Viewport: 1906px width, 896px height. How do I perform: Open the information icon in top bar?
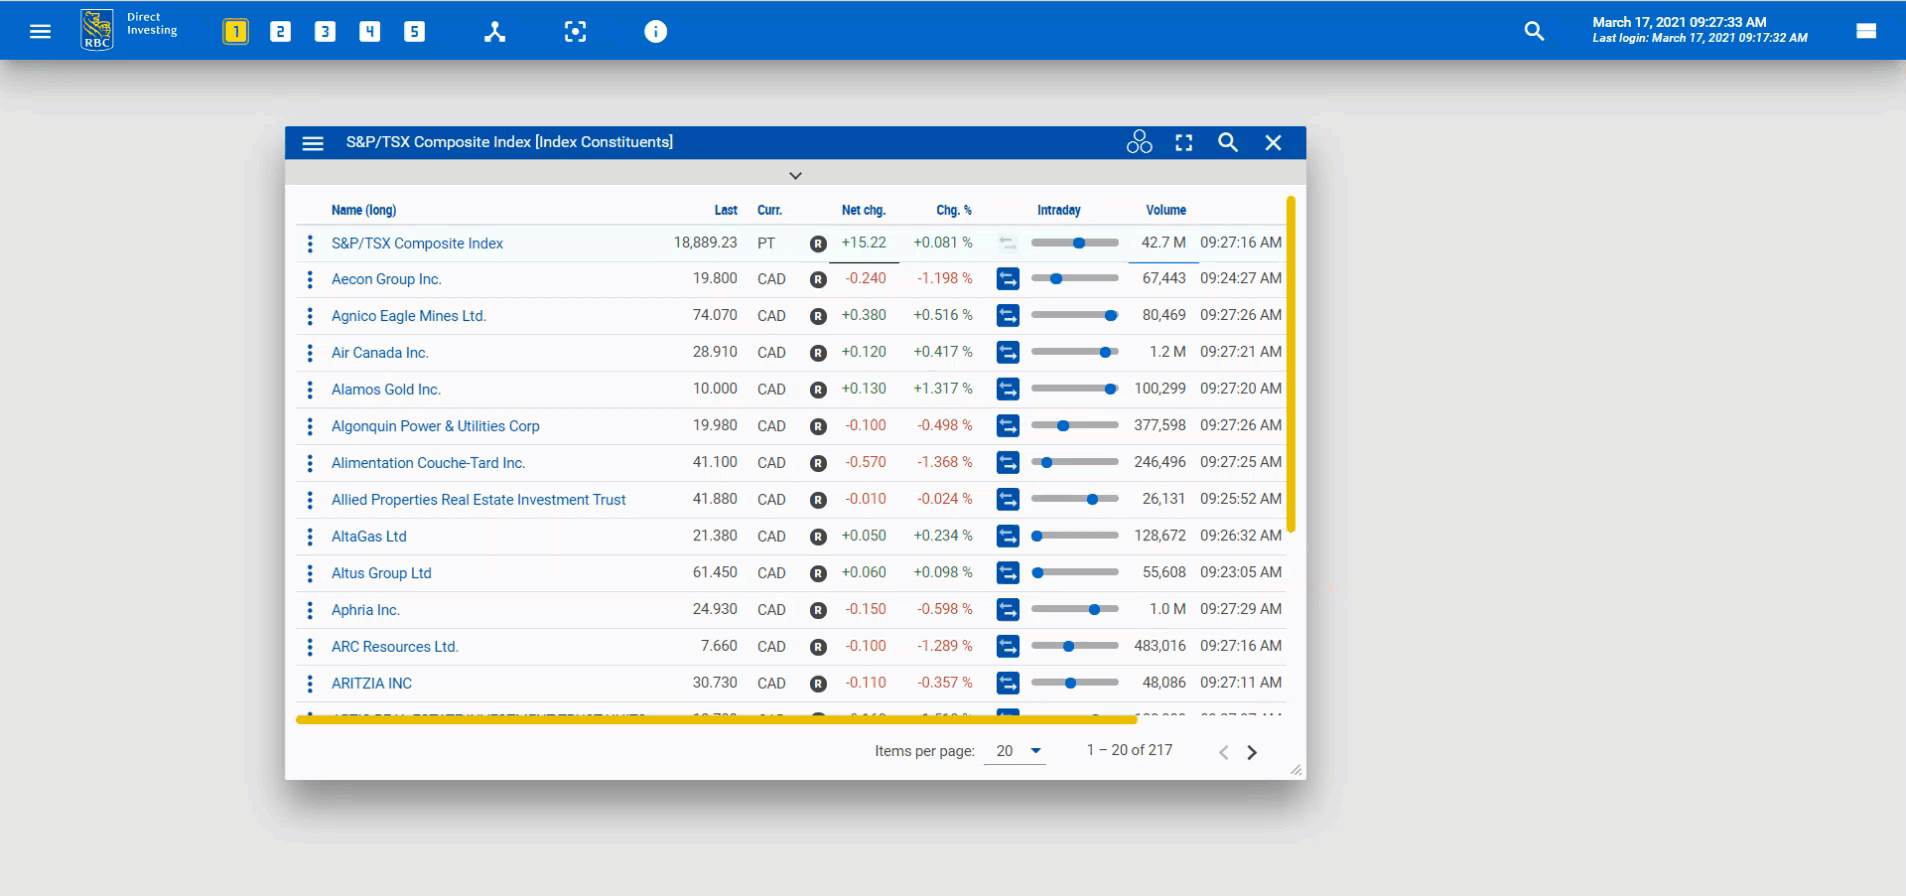(655, 32)
